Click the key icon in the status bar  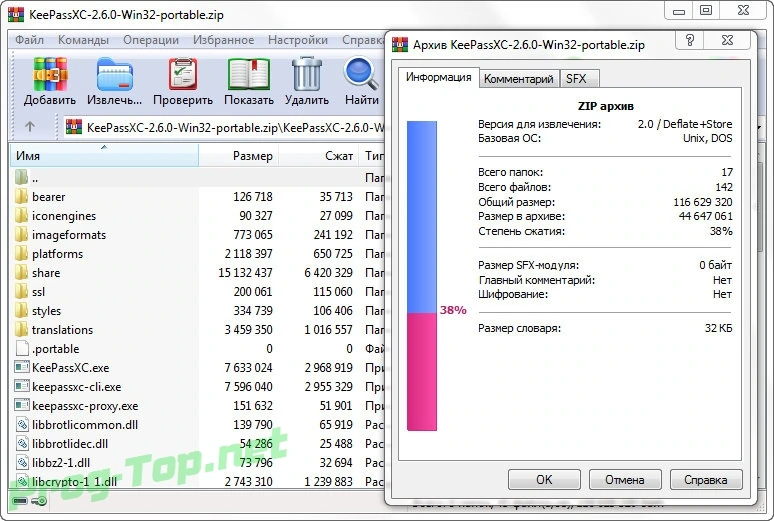[x=39, y=501]
